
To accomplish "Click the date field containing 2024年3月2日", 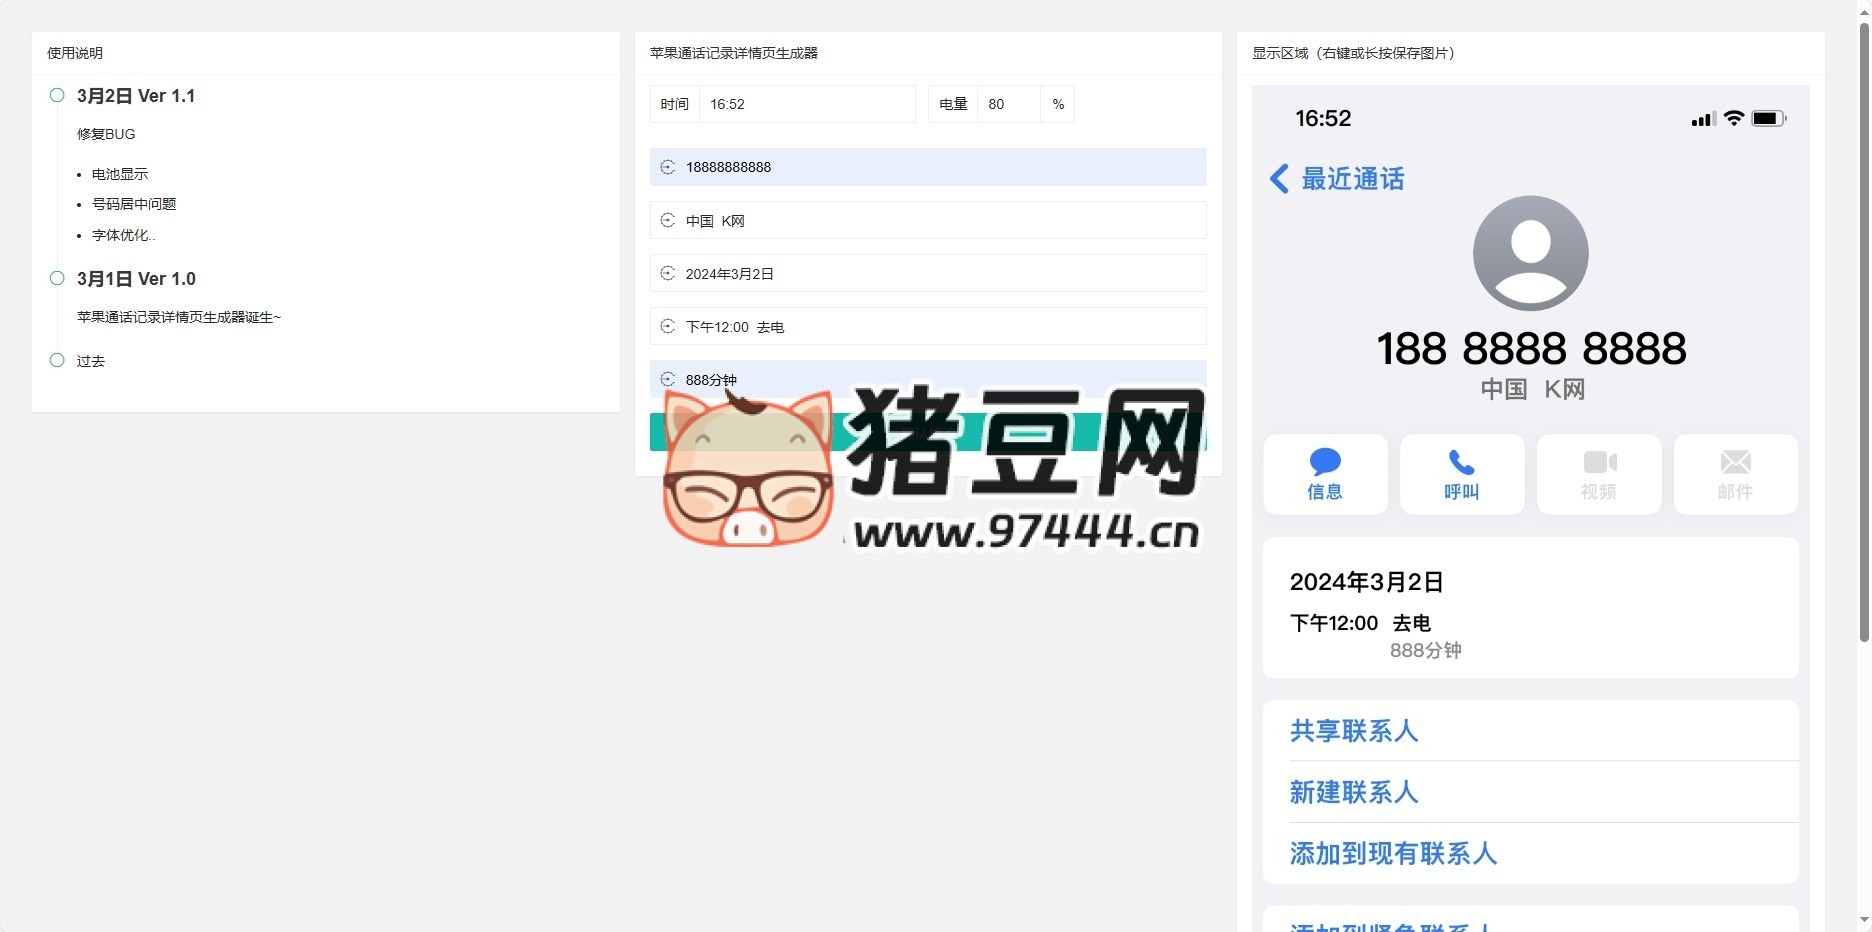I will (940, 274).
